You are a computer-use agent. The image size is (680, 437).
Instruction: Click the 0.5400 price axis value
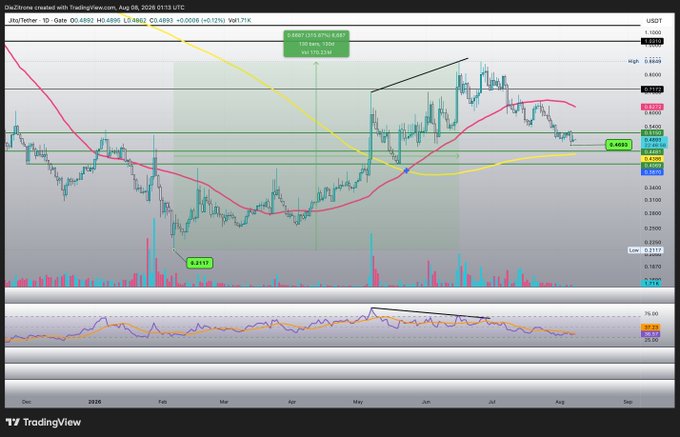(x=653, y=127)
